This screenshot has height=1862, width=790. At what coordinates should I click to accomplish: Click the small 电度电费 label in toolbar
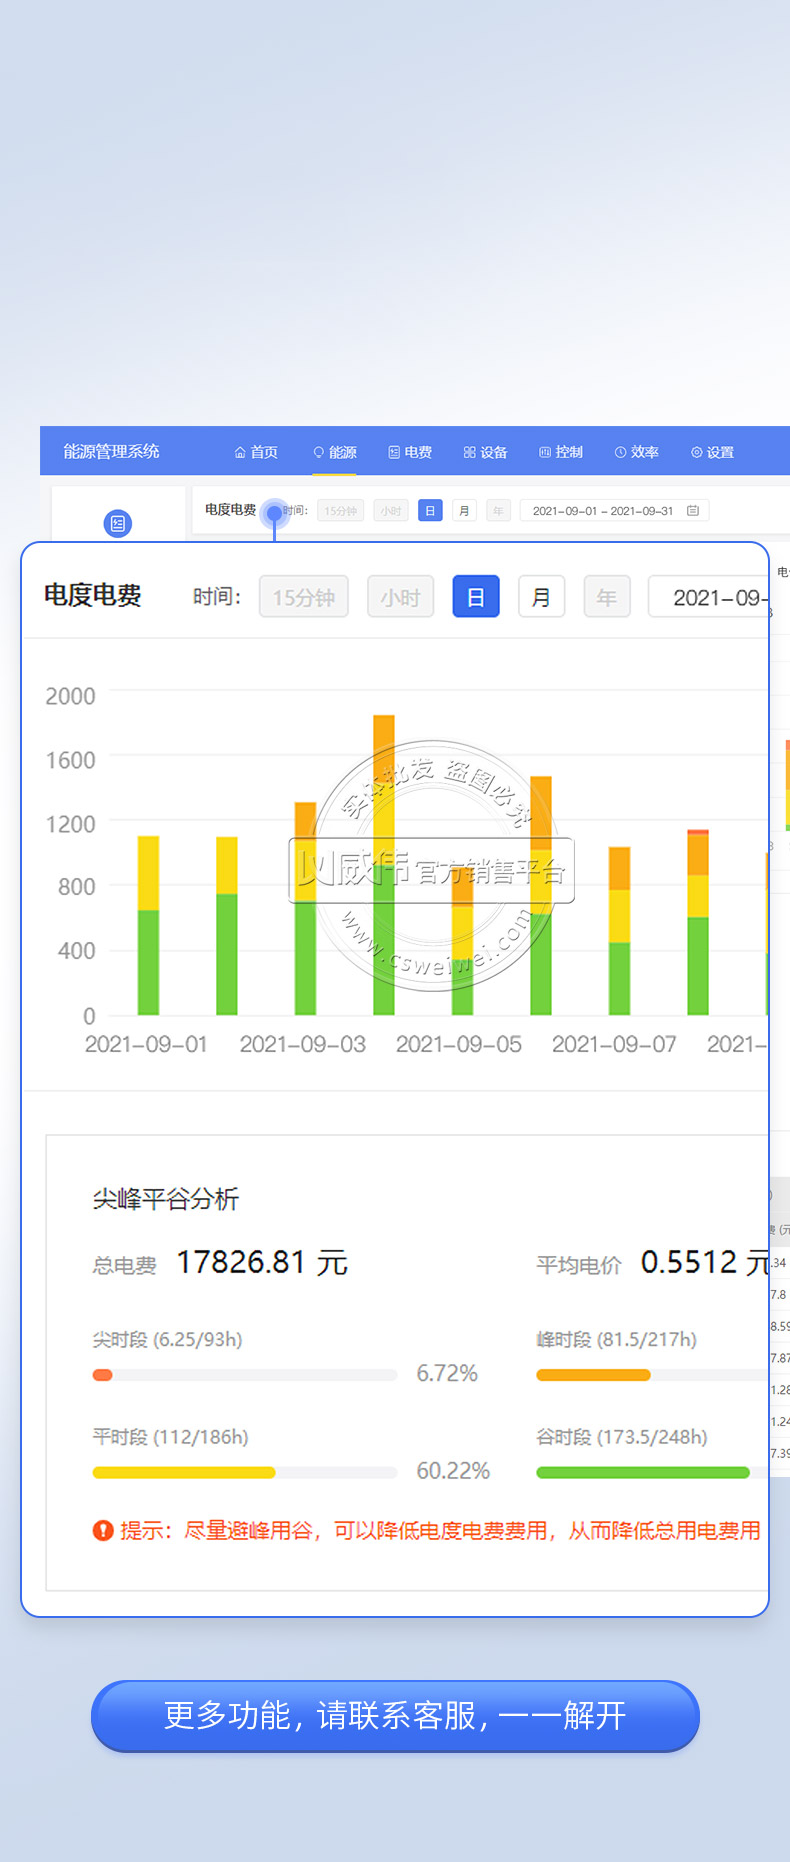coord(231,510)
